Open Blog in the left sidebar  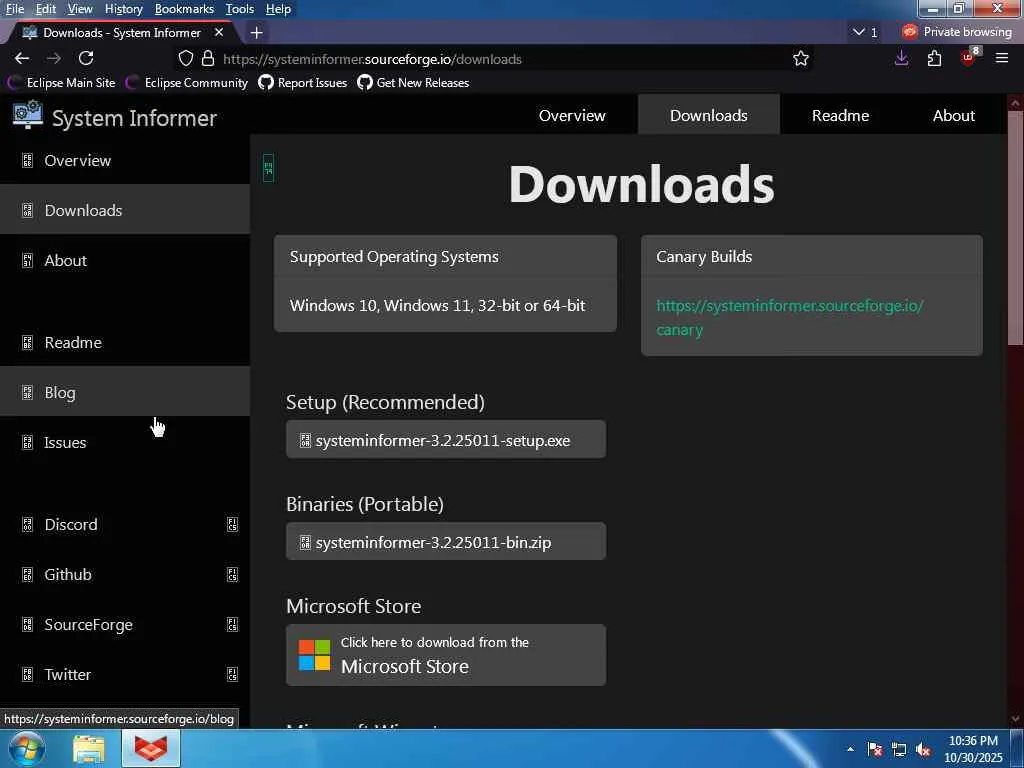(125, 392)
